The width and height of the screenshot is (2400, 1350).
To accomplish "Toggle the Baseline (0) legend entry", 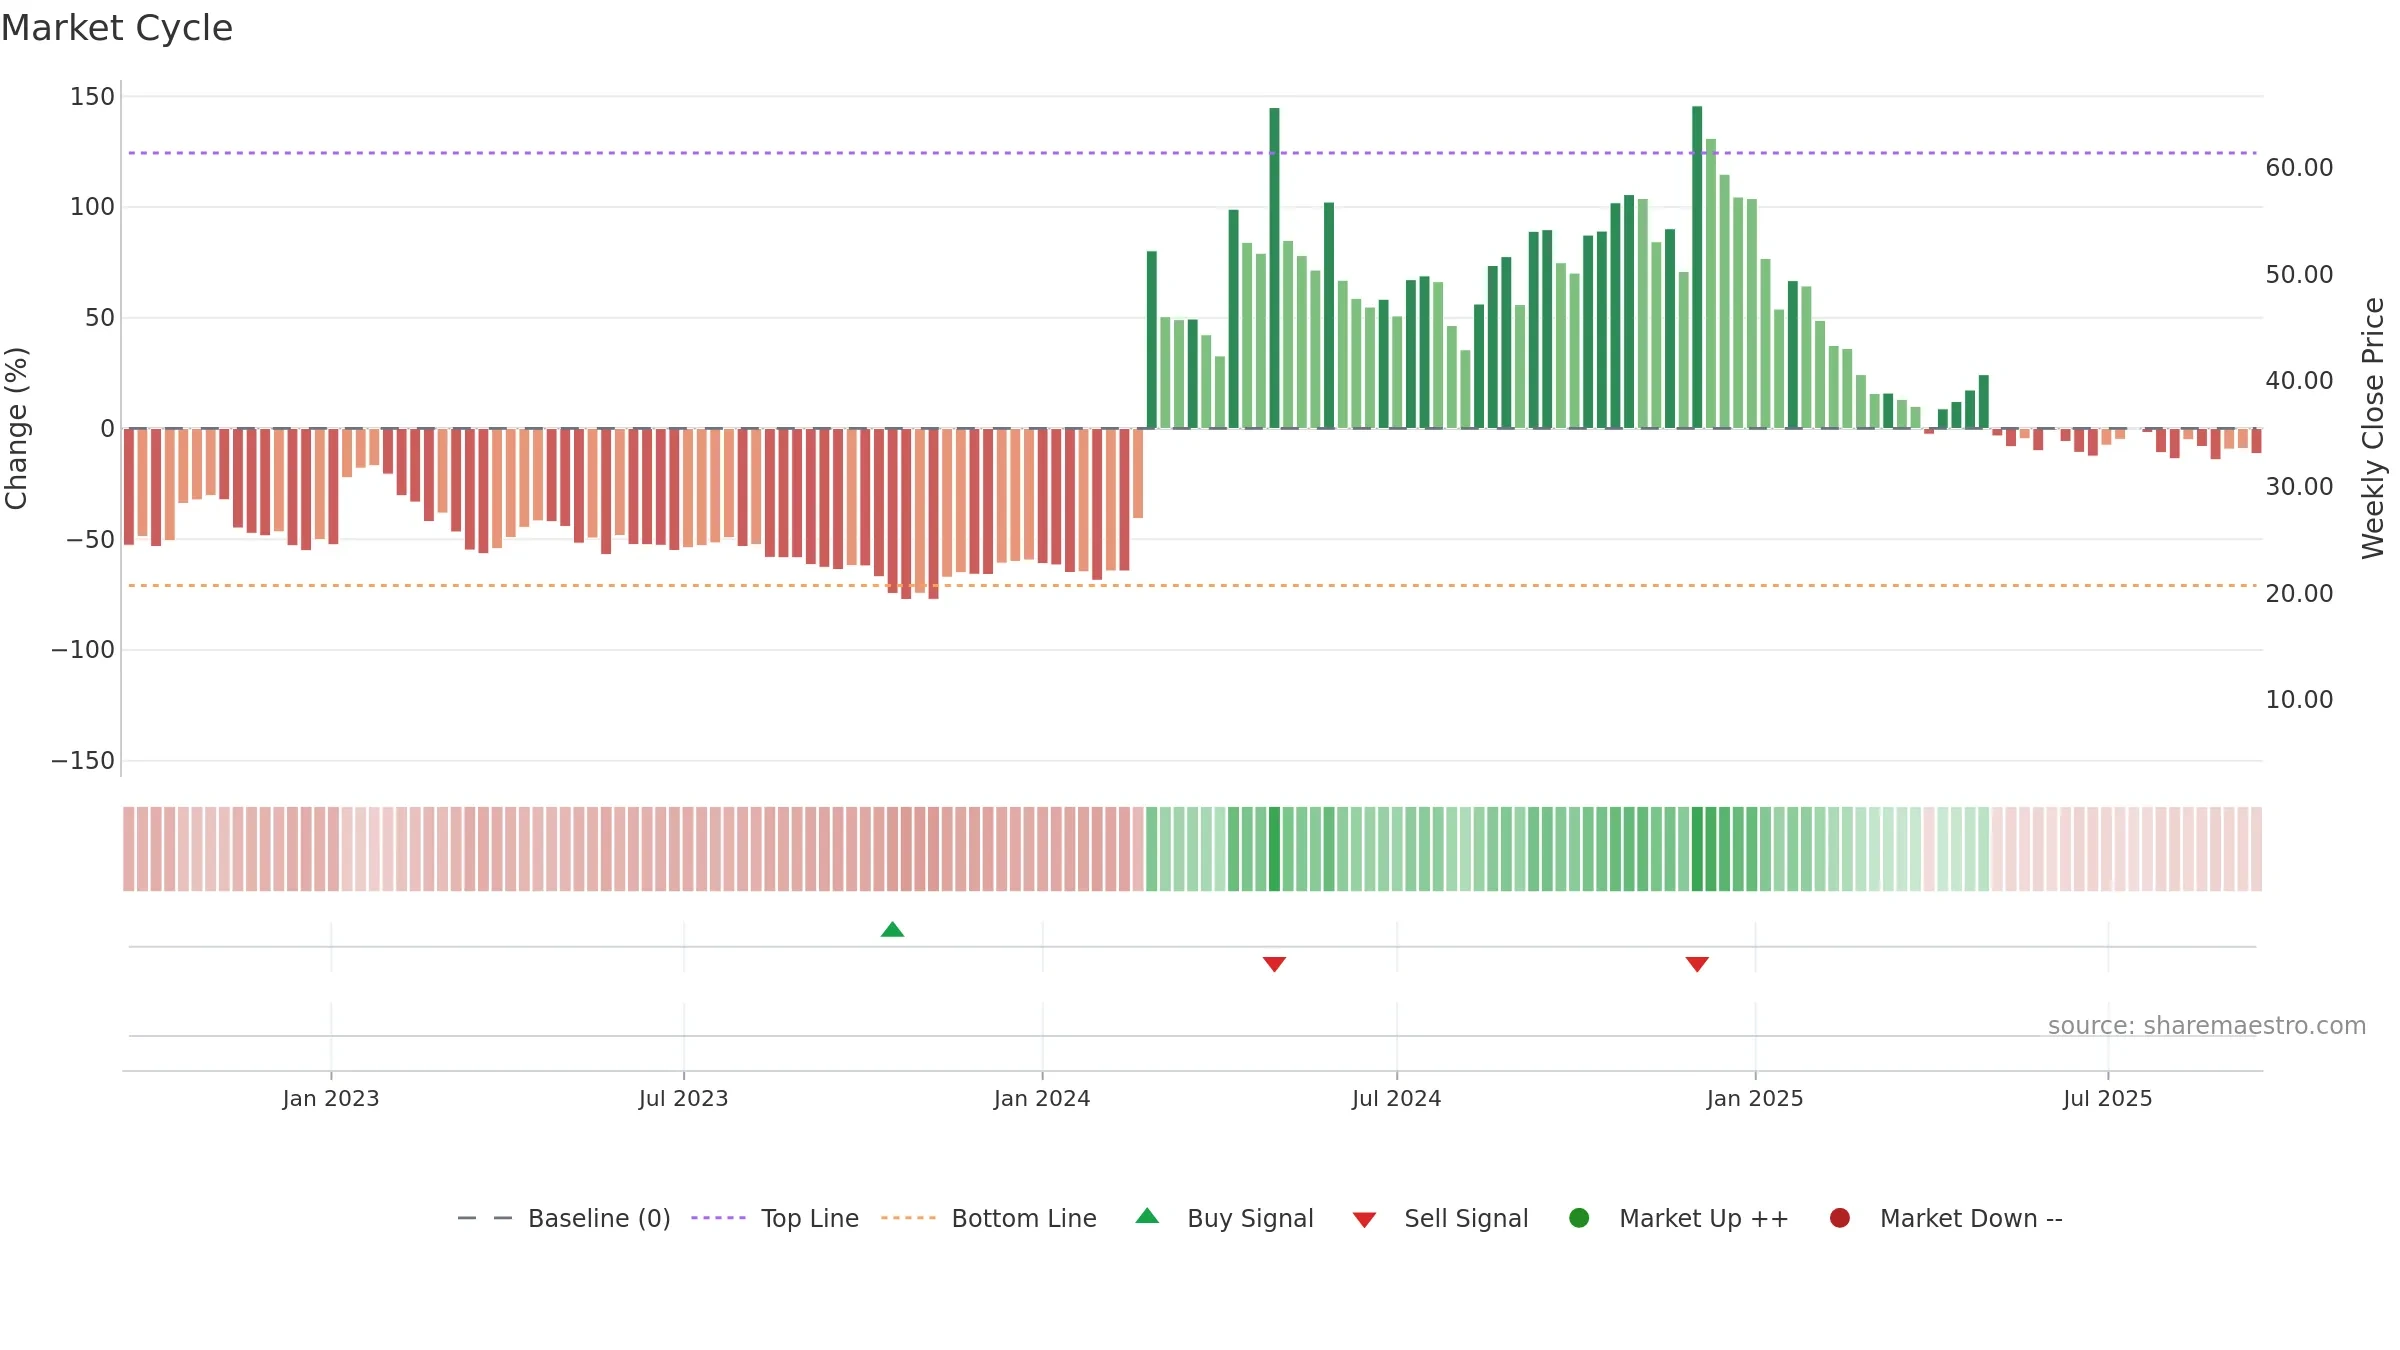I will pyautogui.click(x=563, y=1218).
